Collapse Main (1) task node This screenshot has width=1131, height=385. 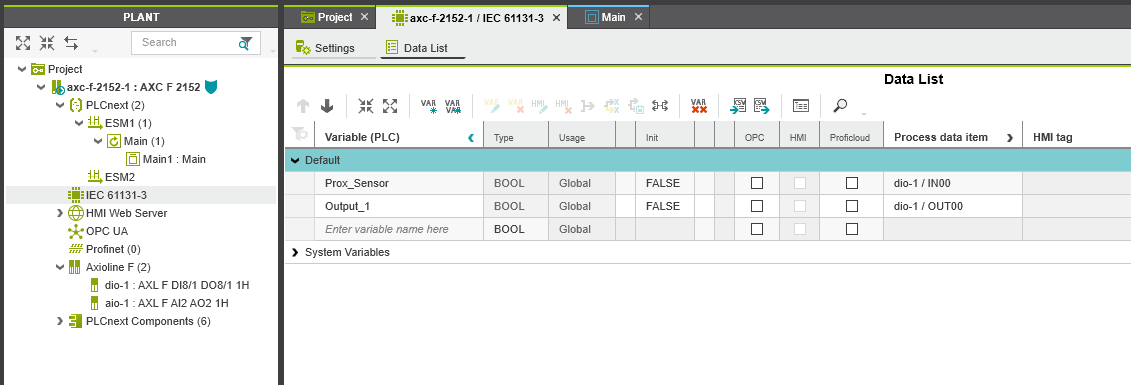[98, 141]
